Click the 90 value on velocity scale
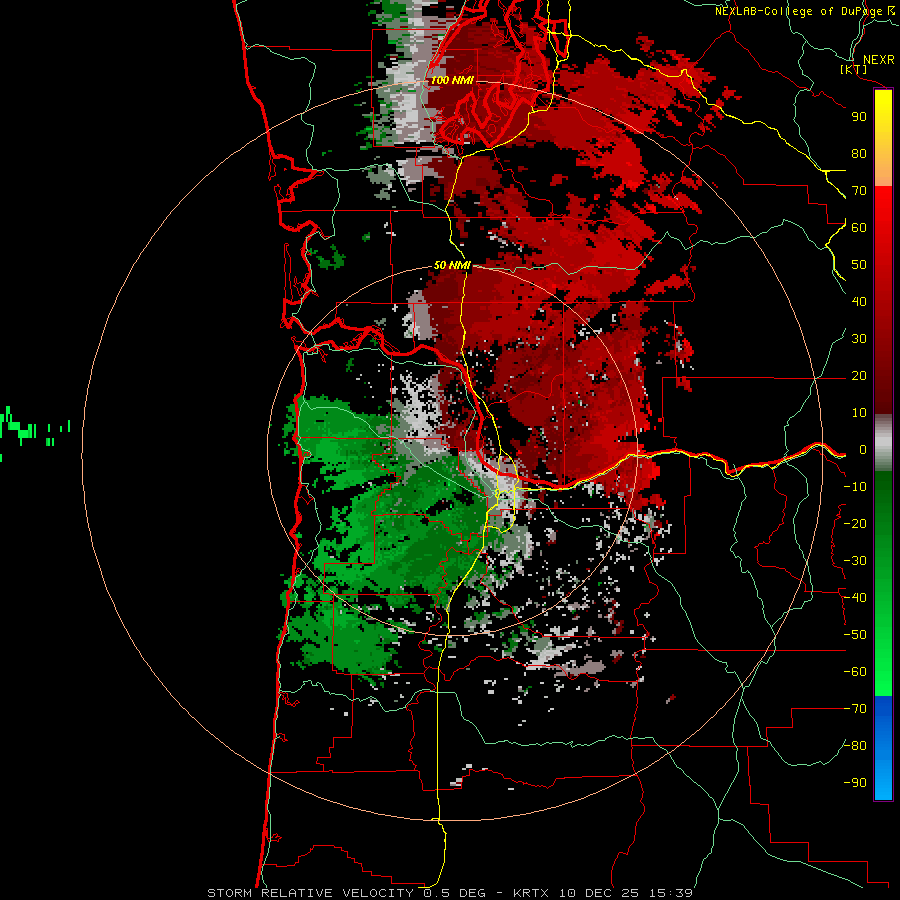Viewport: 900px width, 900px height. [x=859, y=117]
